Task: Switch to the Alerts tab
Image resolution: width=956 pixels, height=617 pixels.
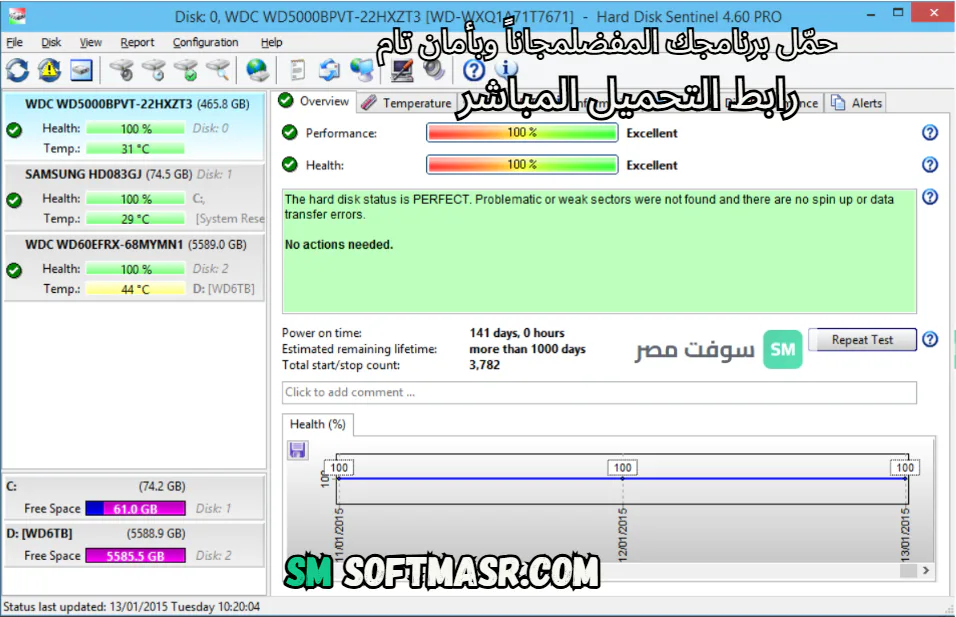Action: (x=857, y=103)
